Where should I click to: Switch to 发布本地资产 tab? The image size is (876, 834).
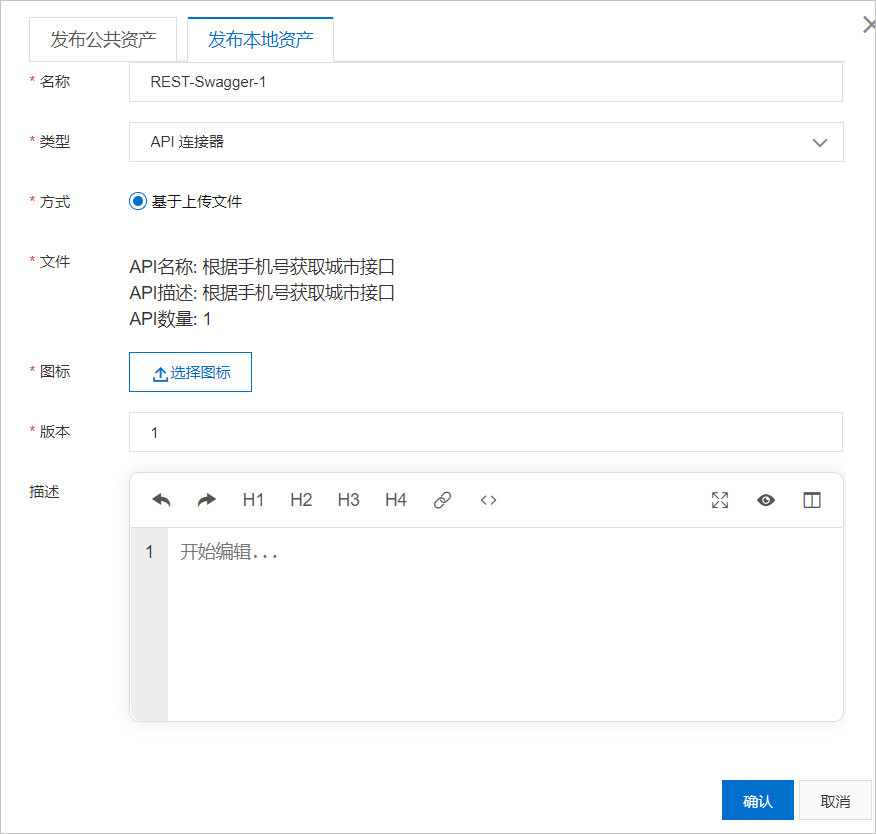(260, 39)
